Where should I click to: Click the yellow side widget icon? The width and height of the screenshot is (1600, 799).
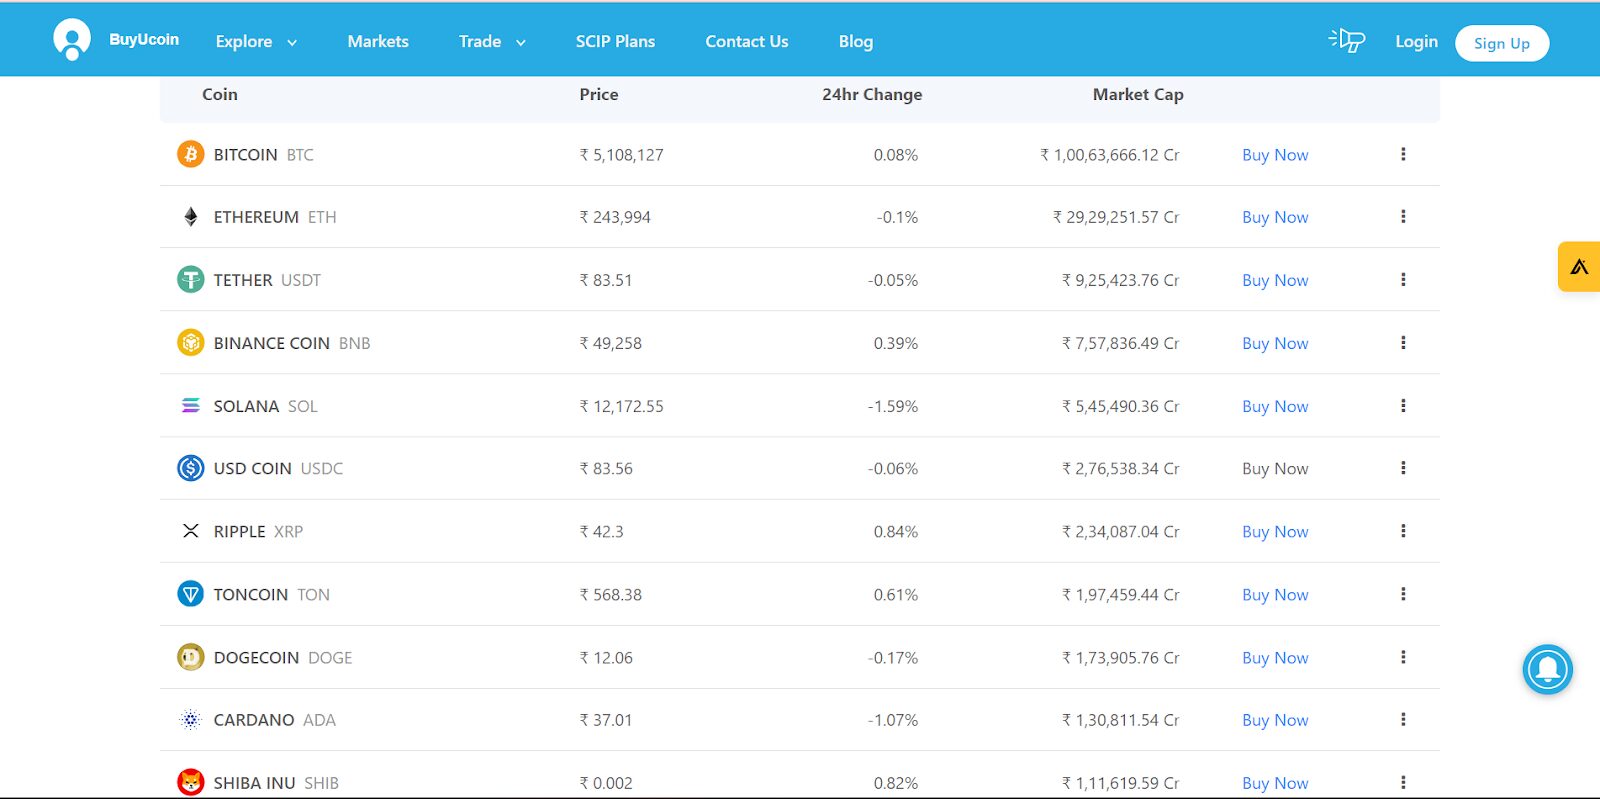coord(1579,267)
